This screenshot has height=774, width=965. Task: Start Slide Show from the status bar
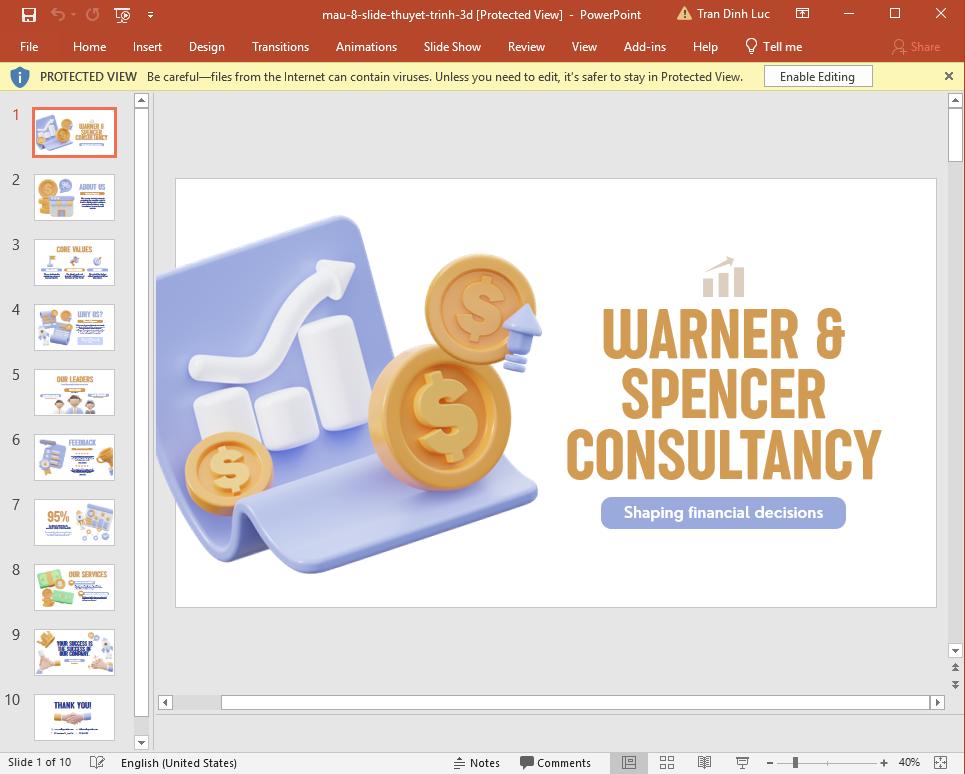[x=741, y=762]
